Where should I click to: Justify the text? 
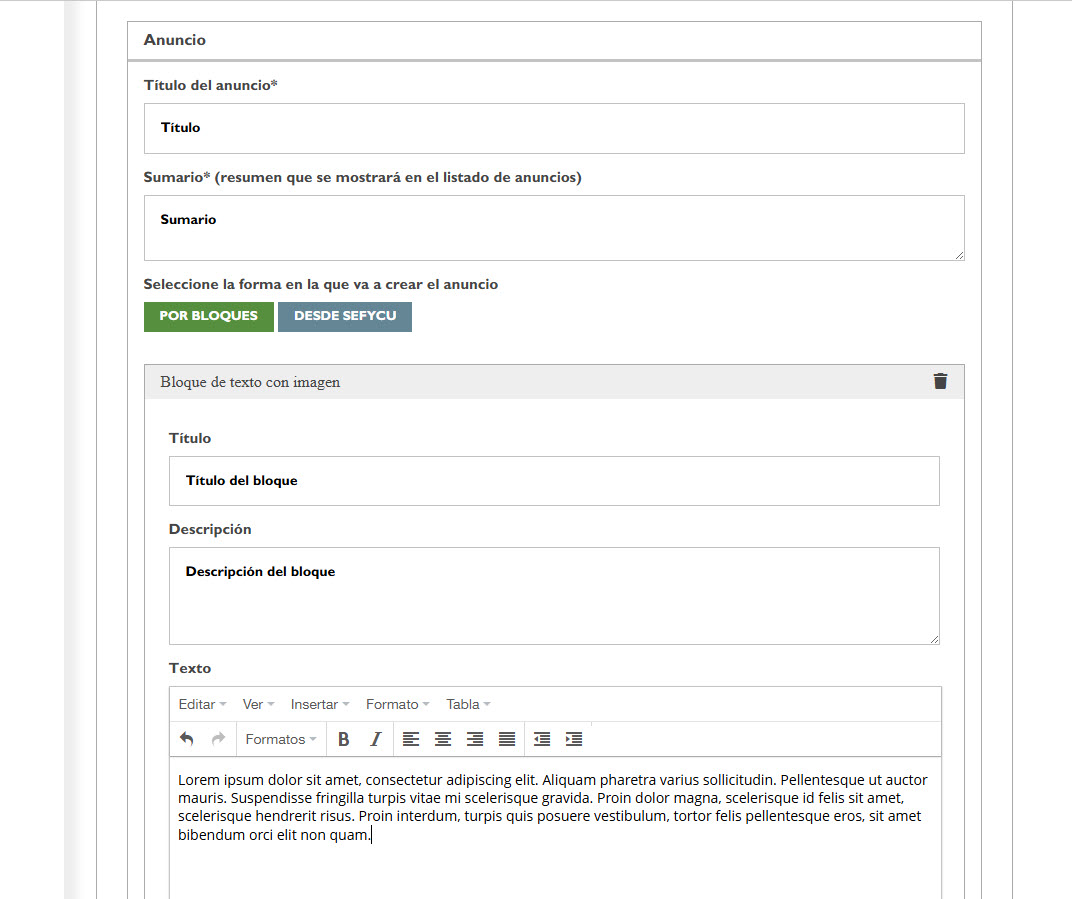coord(507,739)
